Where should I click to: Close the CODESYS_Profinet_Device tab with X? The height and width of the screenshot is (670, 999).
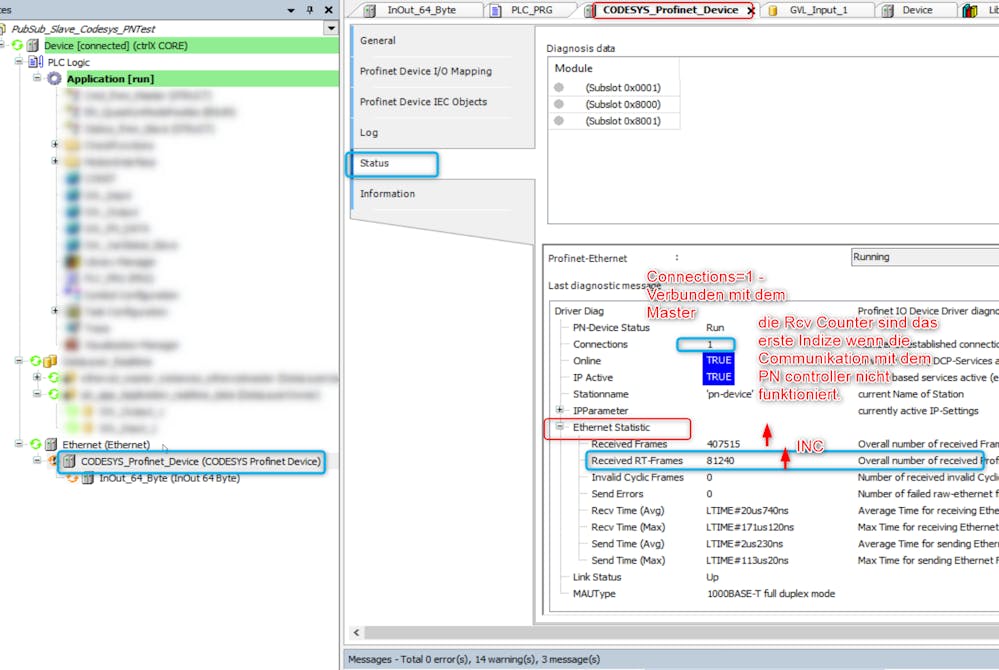[x=750, y=10]
